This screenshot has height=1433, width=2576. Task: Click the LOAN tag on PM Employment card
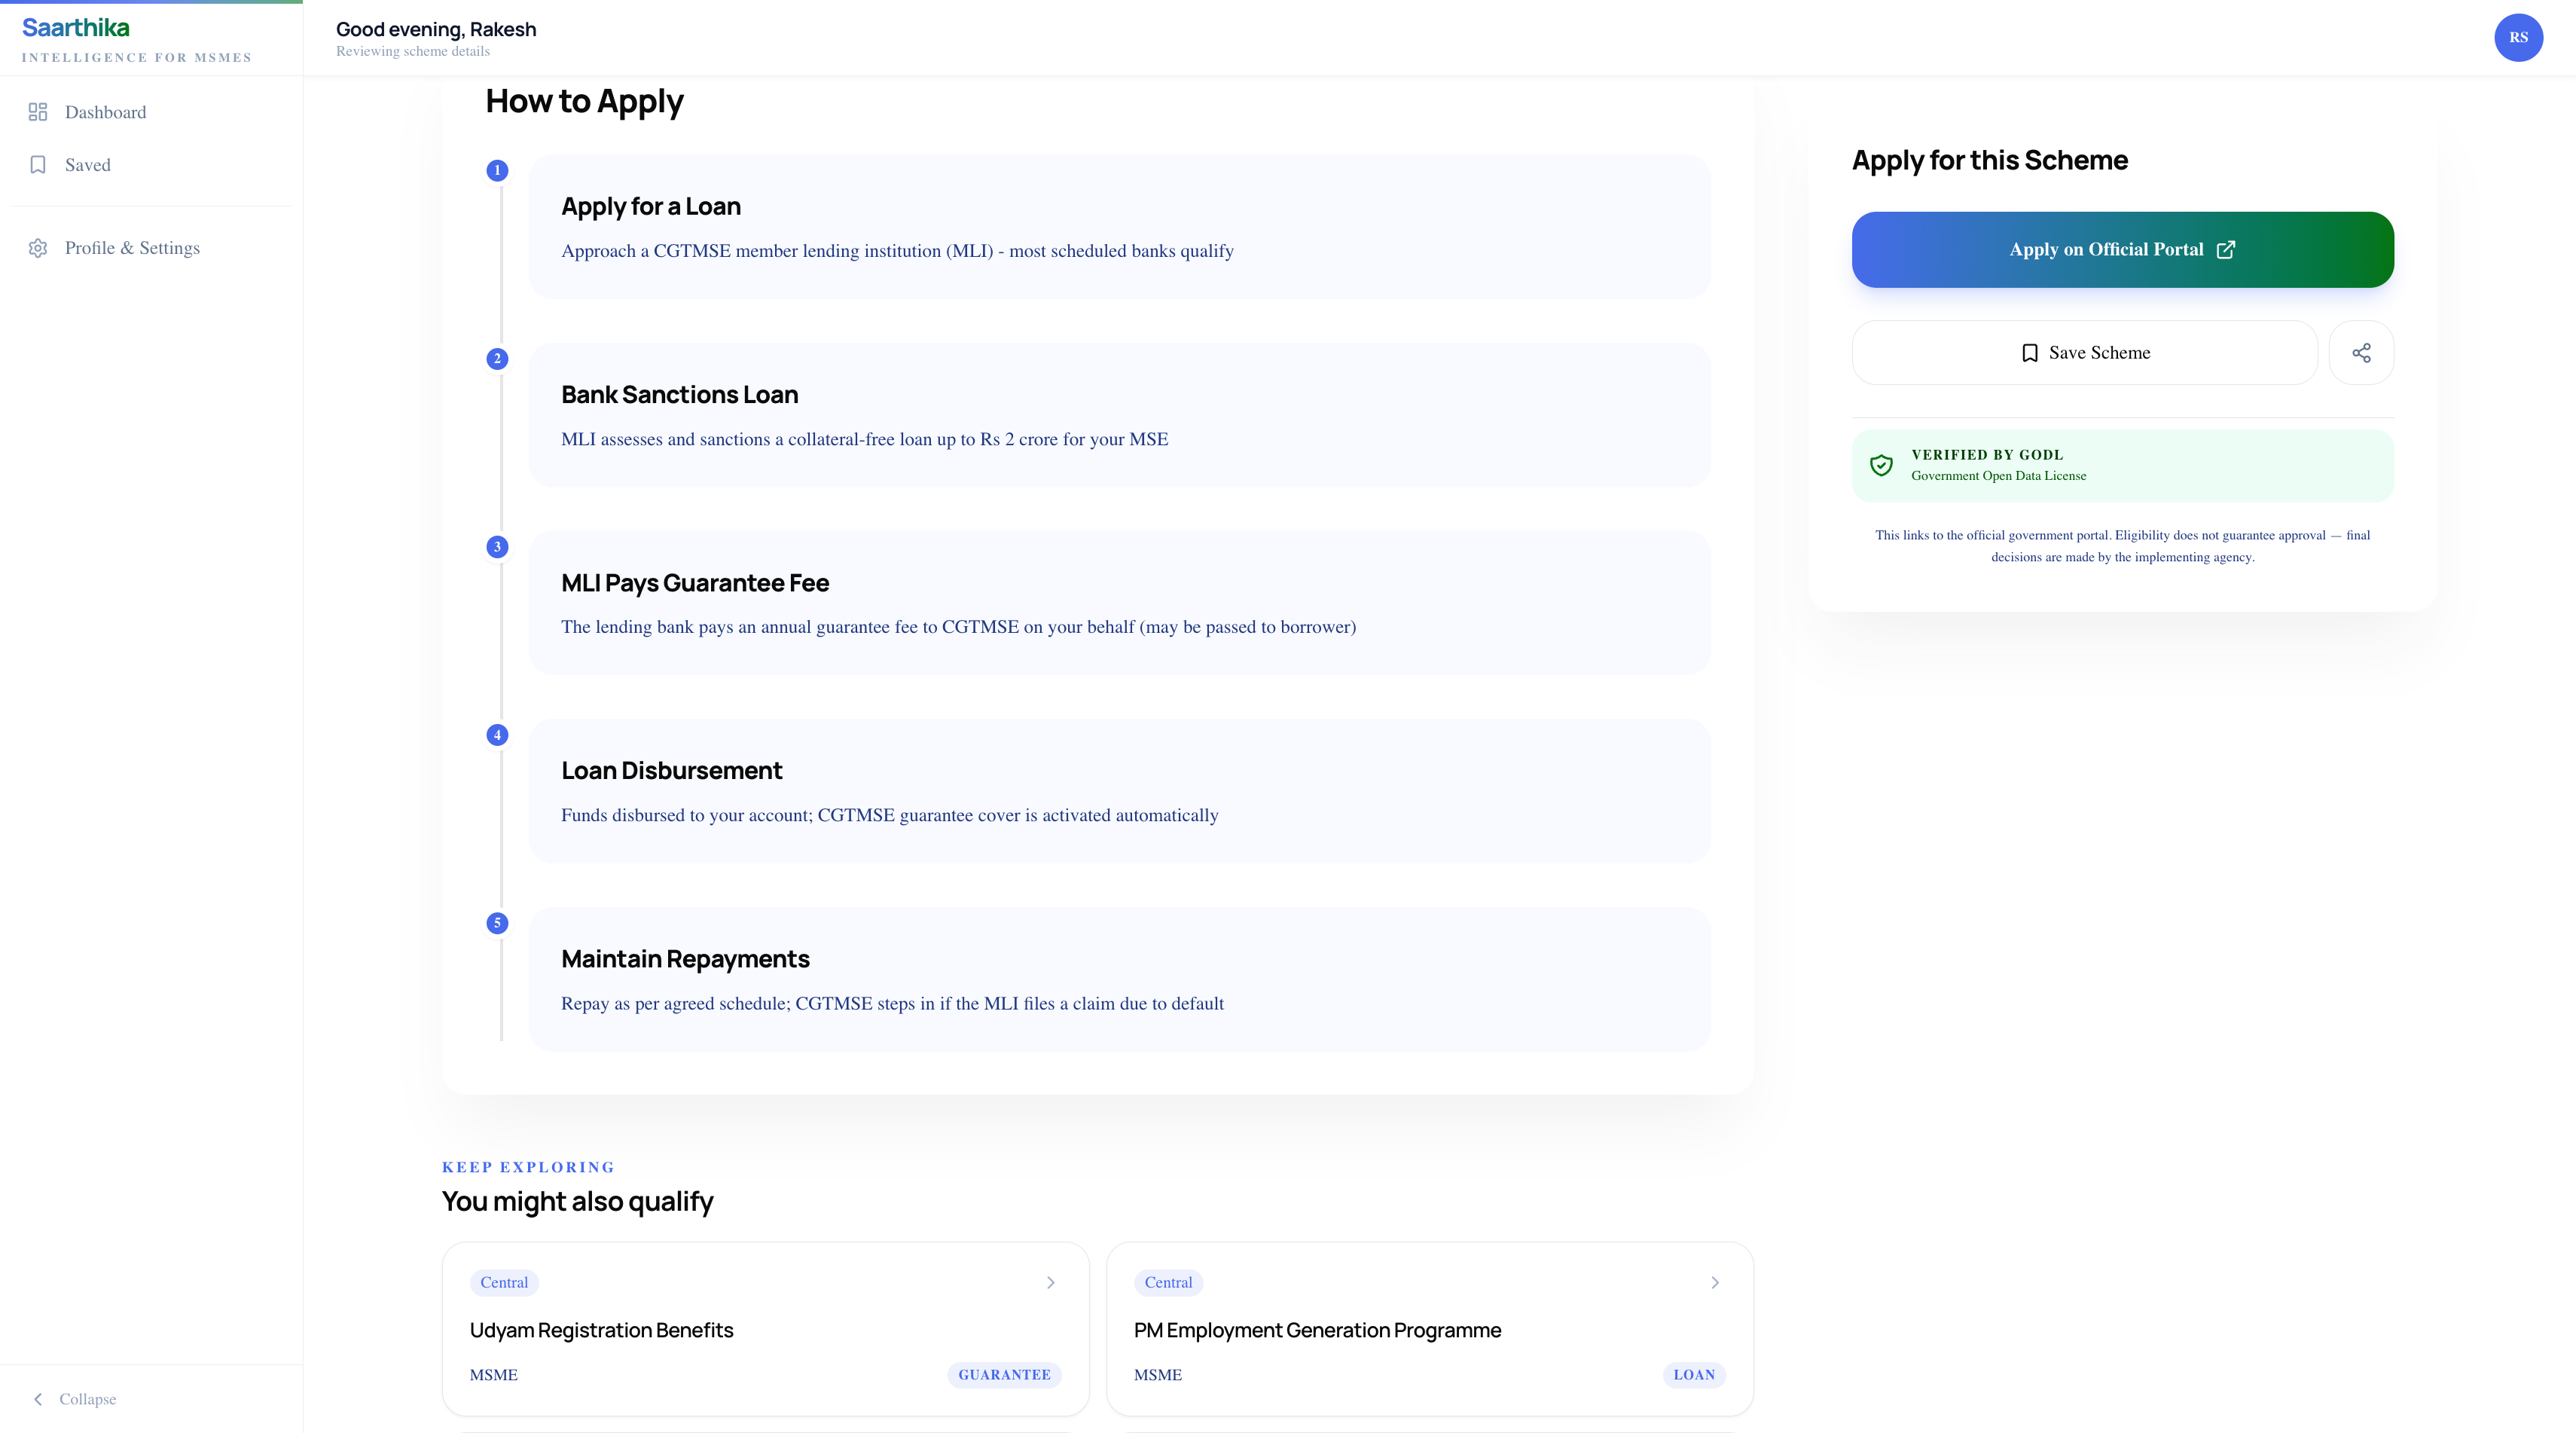[x=1693, y=1375]
